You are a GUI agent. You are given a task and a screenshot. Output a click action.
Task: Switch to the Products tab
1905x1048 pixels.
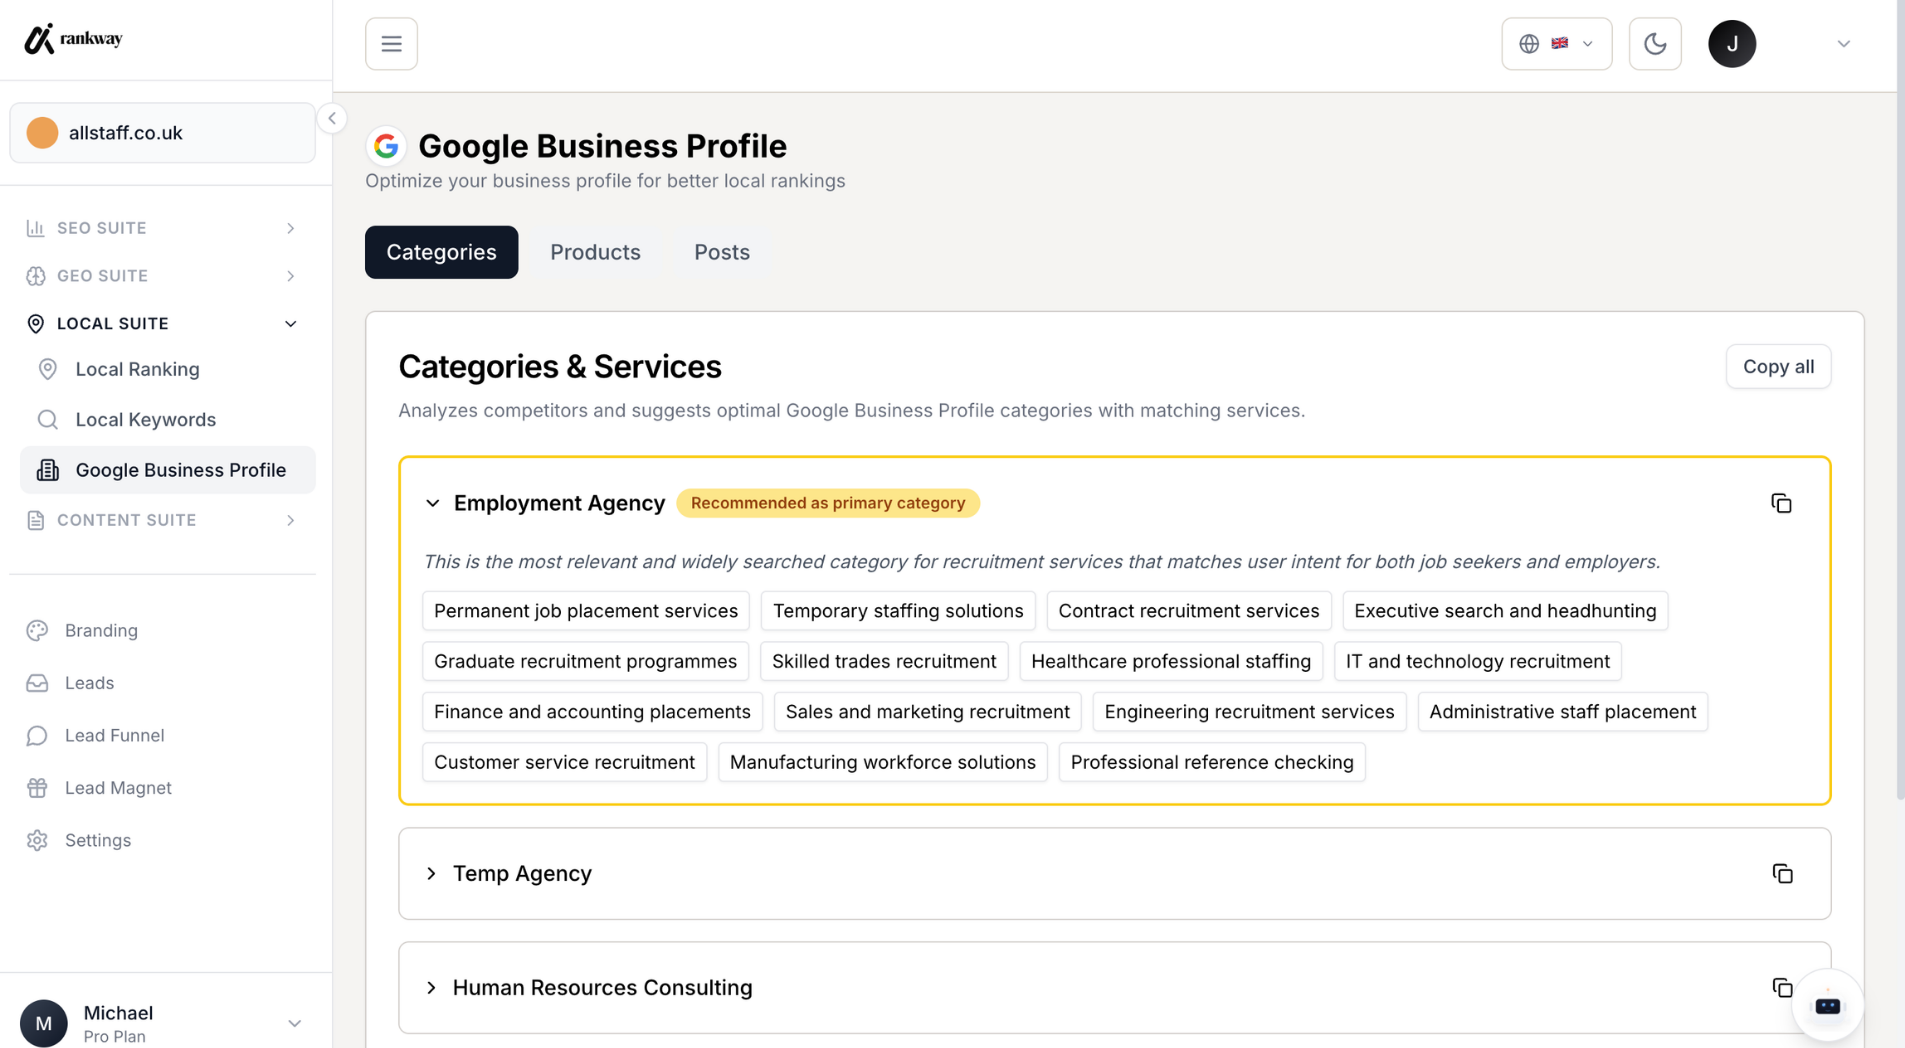point(595,252)
